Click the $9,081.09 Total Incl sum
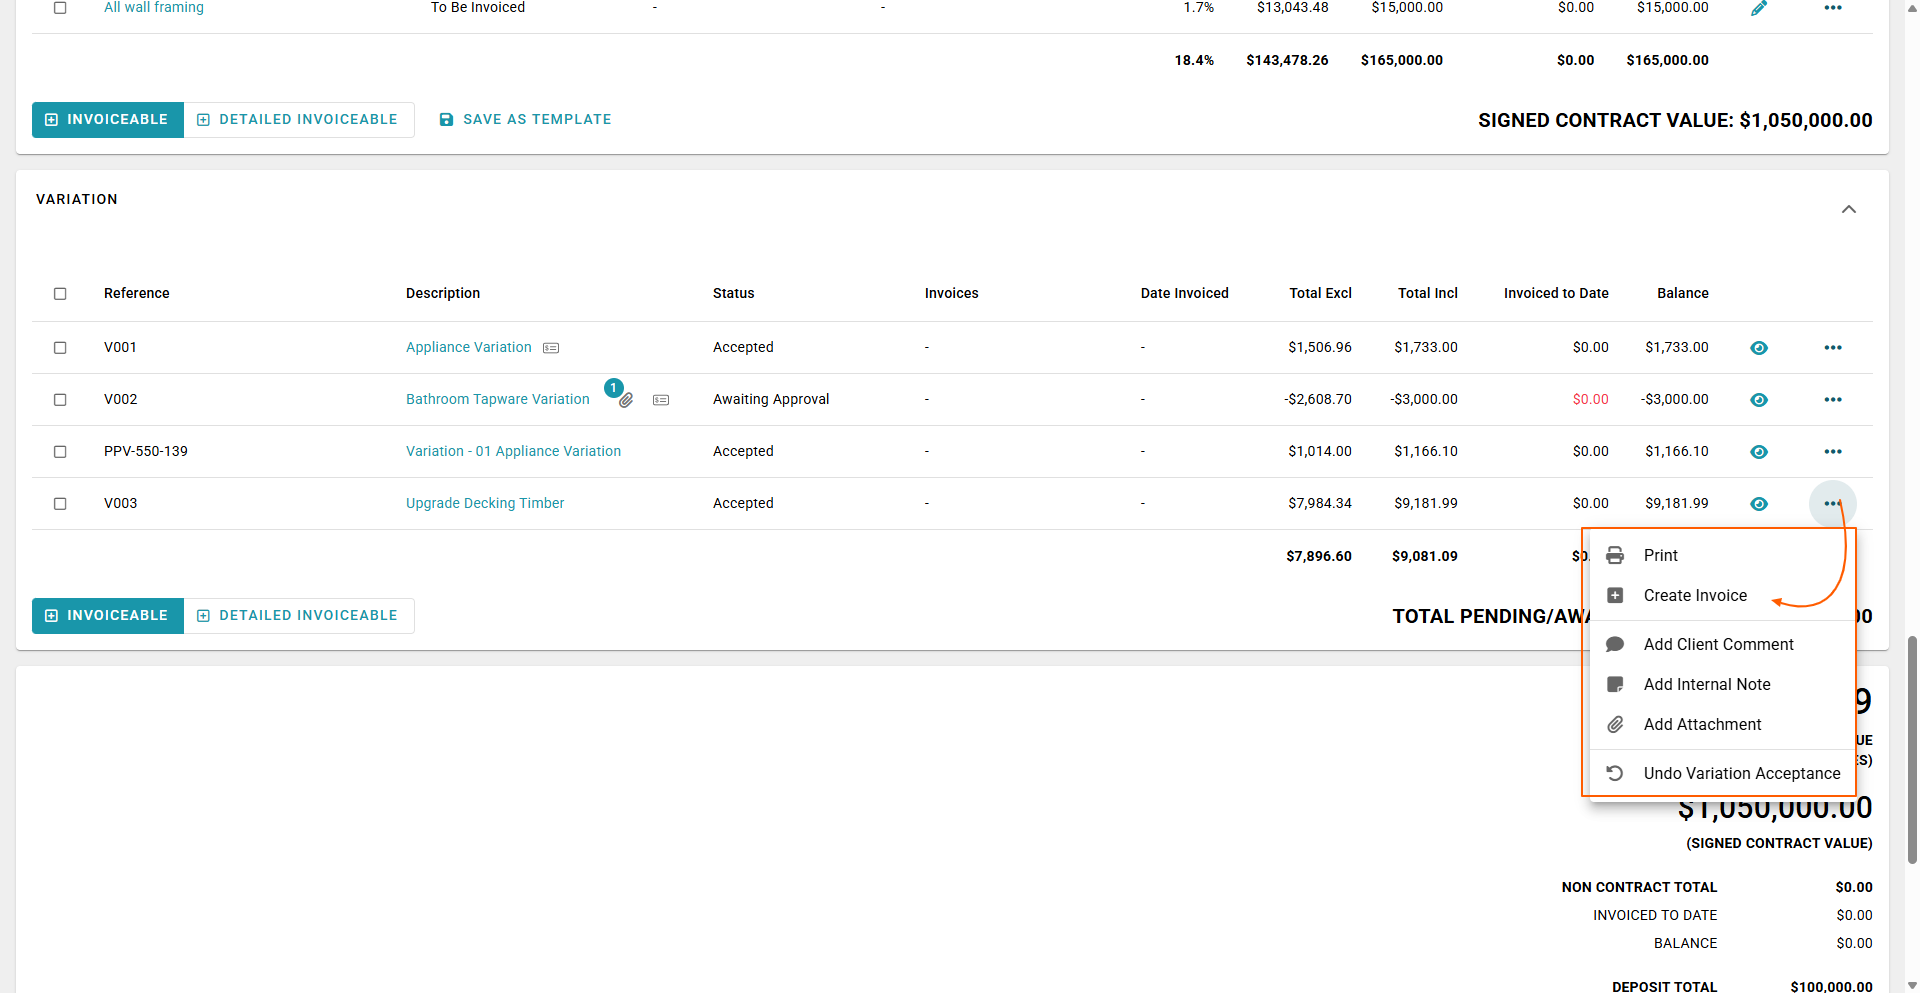Image resolution: width=1920 pixels, height=993 pixels. tap(1425, 556)
